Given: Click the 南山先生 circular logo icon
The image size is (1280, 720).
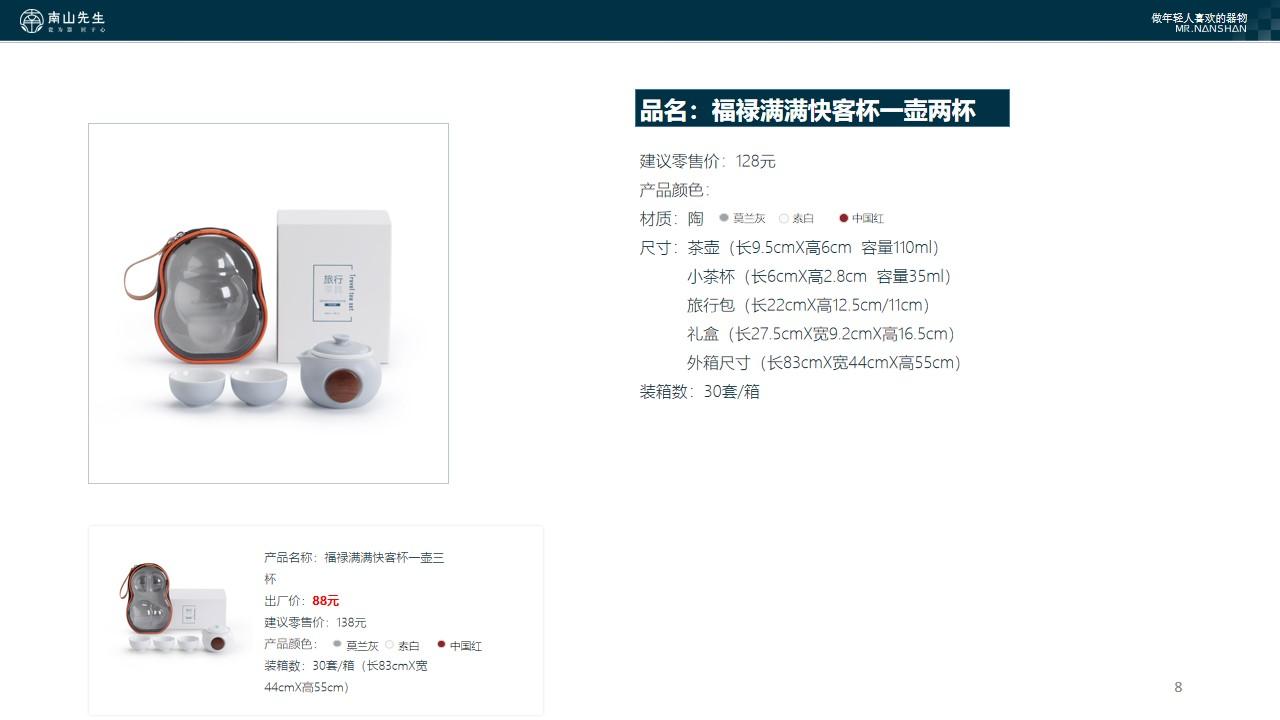Looking at the screenshot, I should click(32, 20).
